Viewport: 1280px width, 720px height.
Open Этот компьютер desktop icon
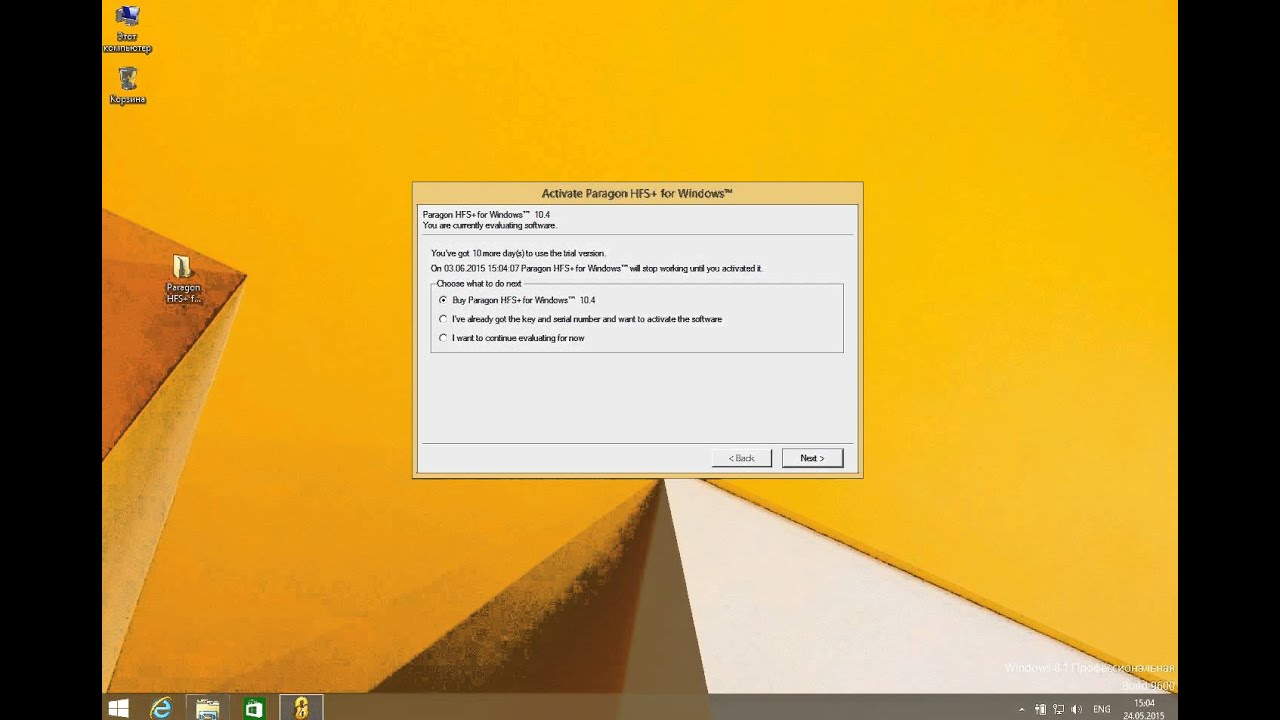coord(127,30)
